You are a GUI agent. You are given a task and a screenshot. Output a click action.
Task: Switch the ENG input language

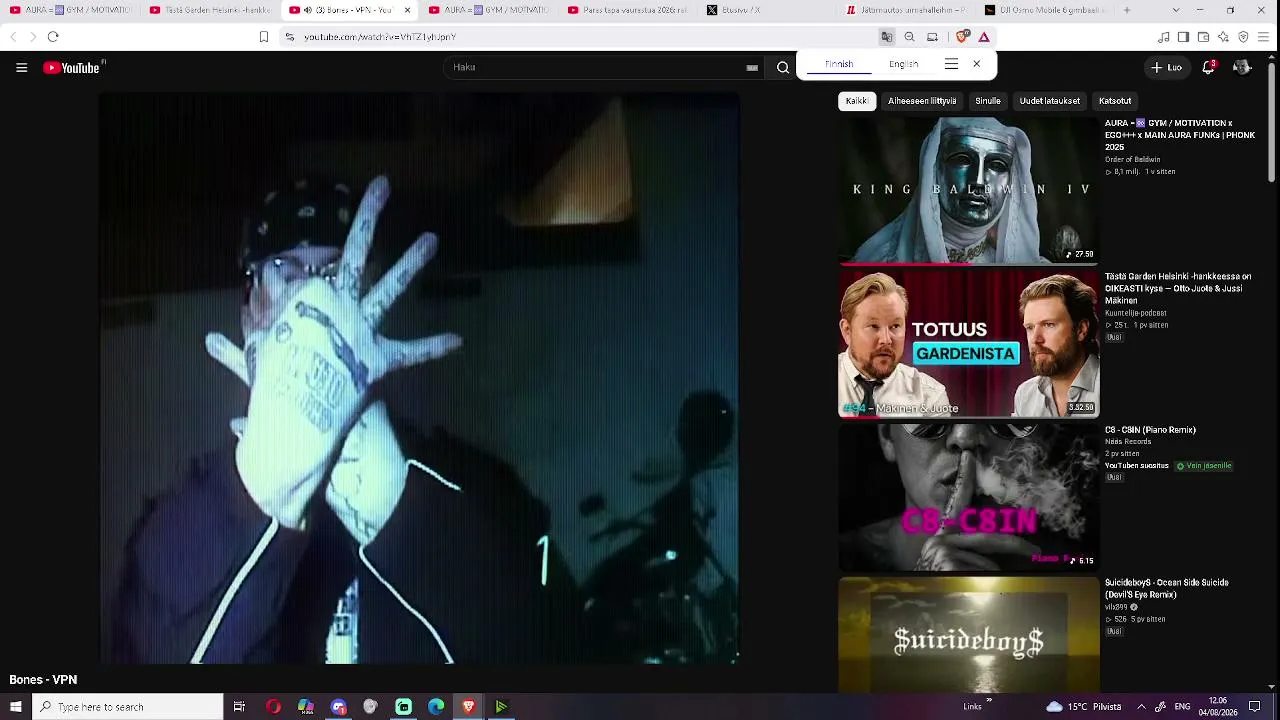click(1182, 707)
